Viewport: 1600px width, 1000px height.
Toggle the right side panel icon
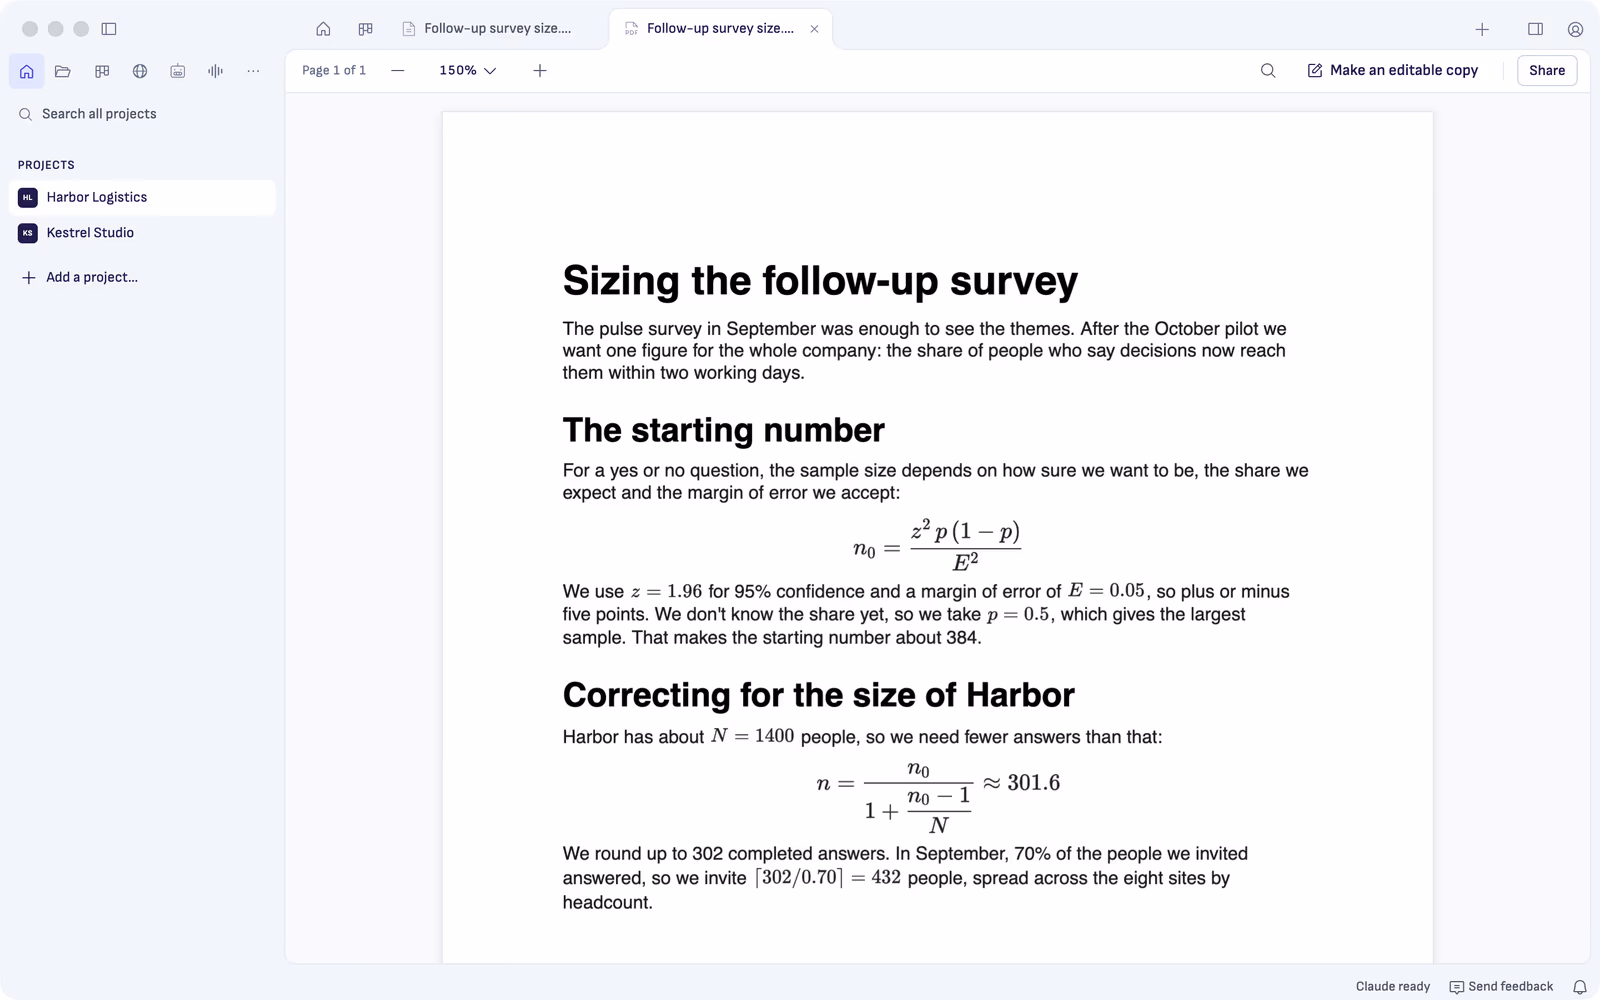(x=1535, y=29)
